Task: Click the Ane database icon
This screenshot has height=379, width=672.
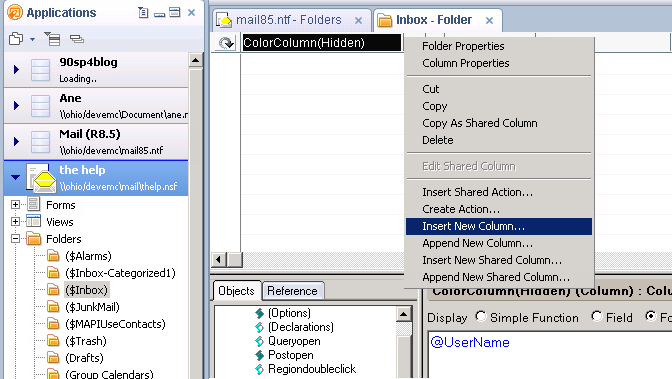Action: point(40,106)
